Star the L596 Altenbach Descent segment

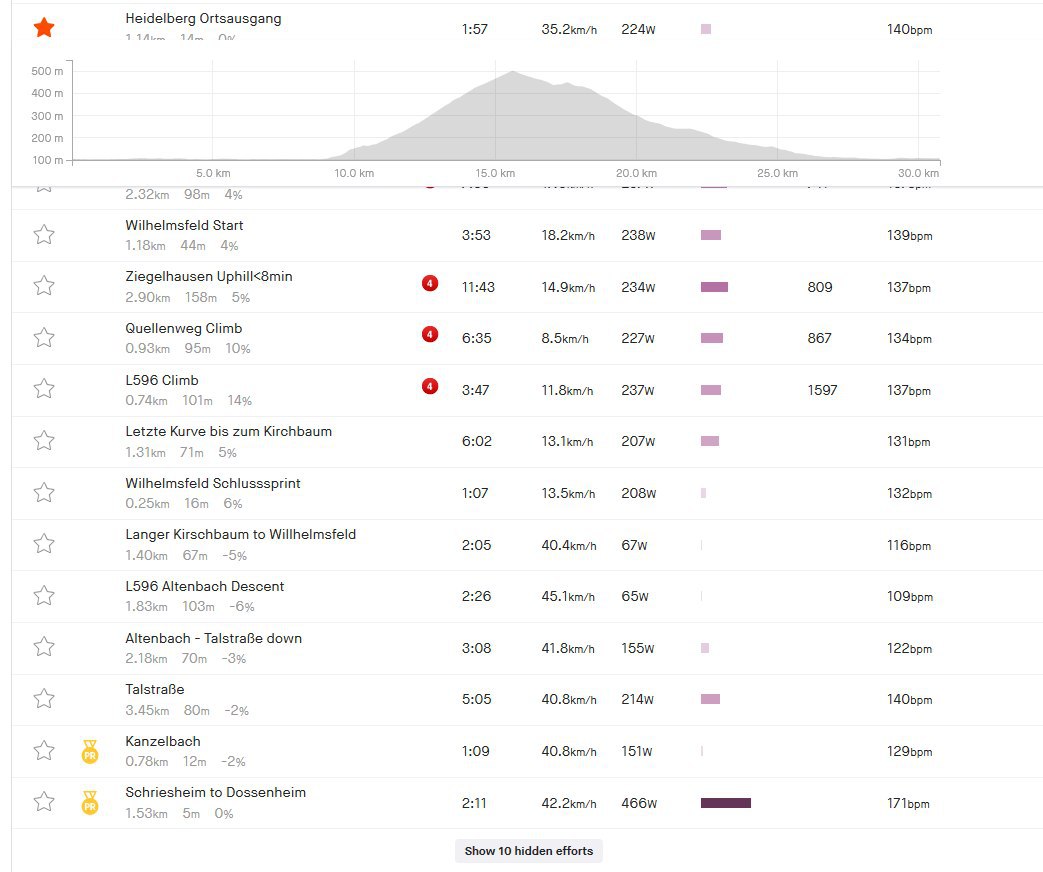(44, 595)
